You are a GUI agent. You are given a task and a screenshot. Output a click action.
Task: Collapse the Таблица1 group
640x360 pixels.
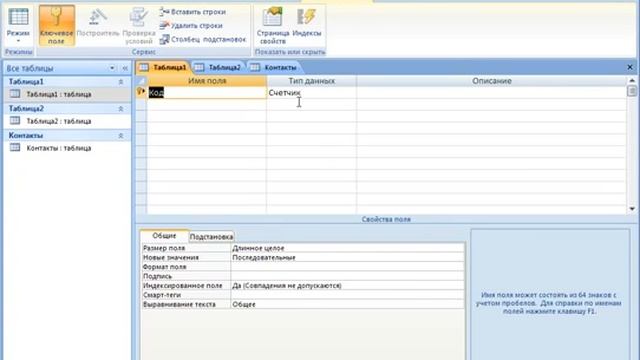coord(121,82)
